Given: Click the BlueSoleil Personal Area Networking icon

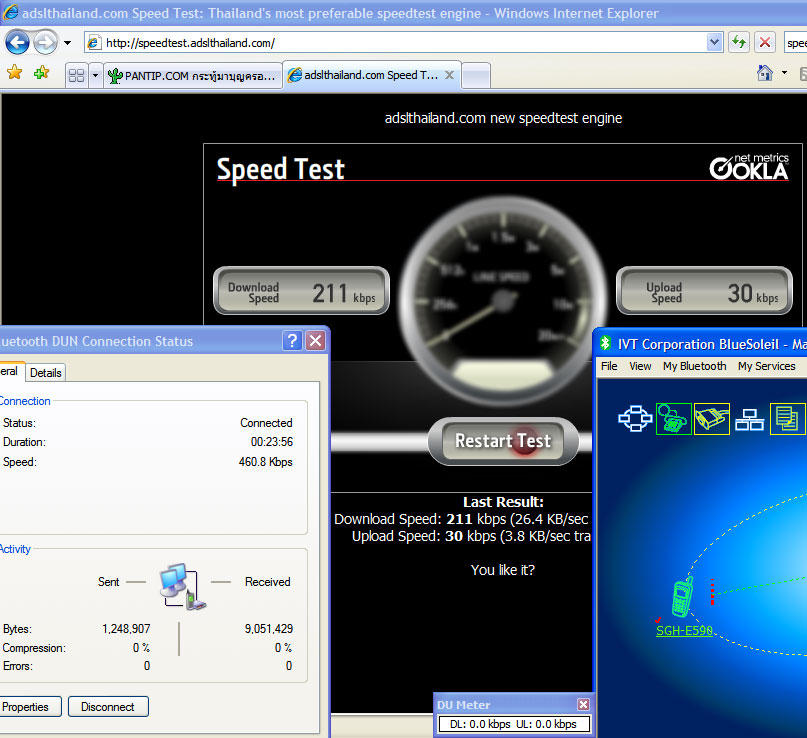Looking at the screenshot, I should [636, 418].
